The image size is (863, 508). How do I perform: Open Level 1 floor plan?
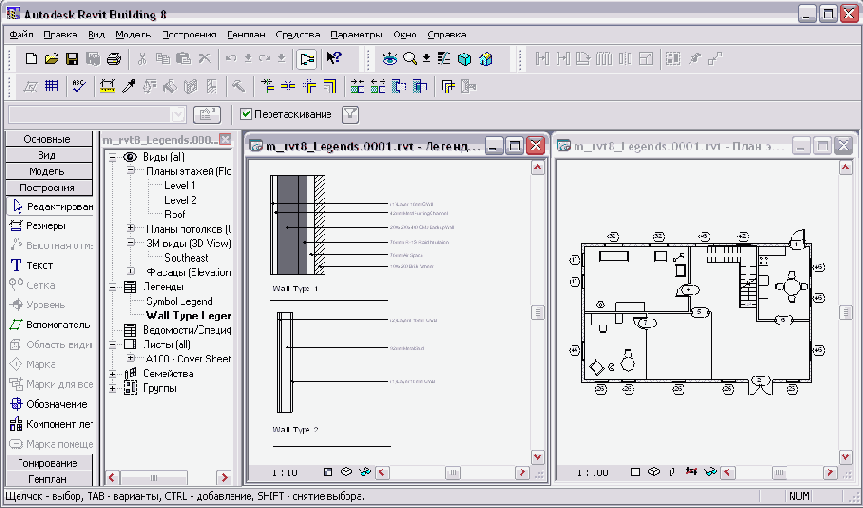tap(179, 185)
